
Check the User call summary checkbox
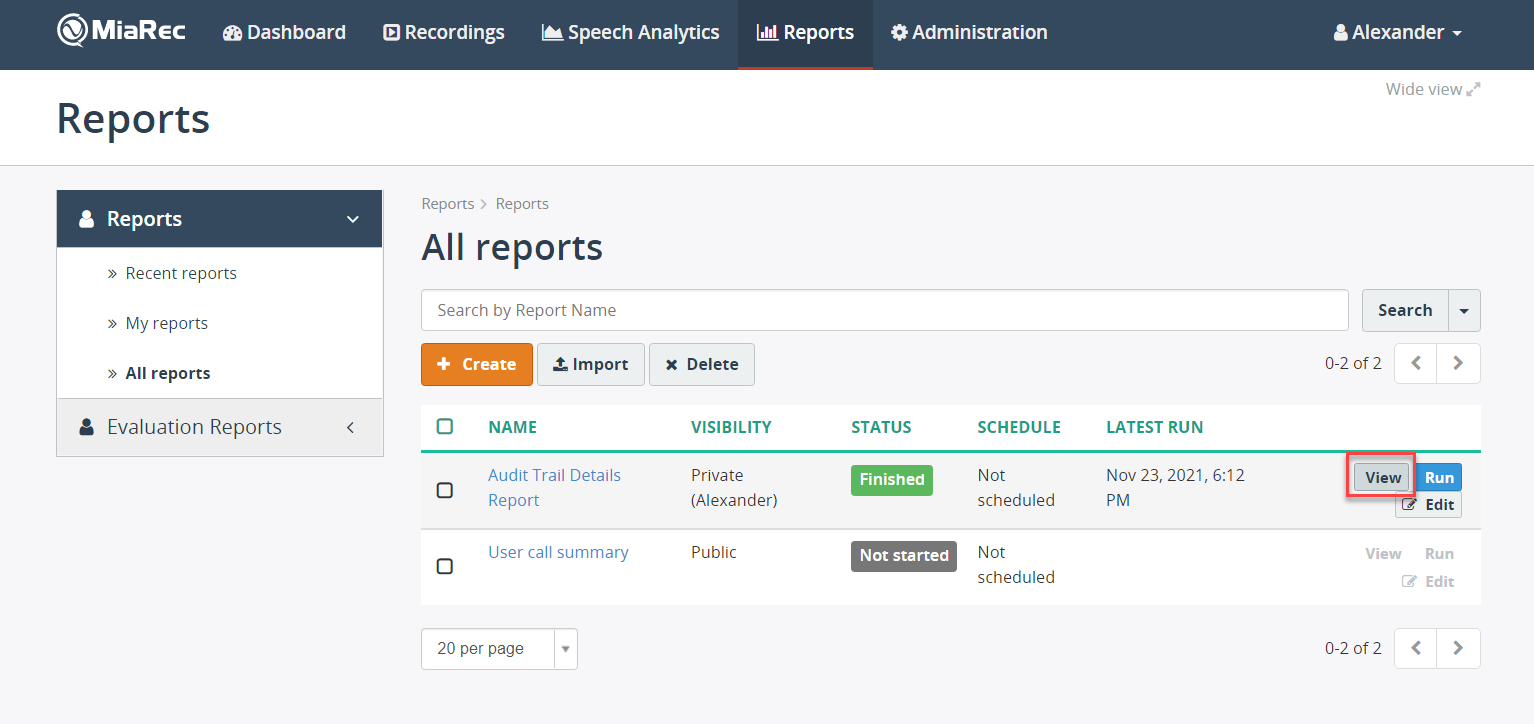click(x=445, y=566)
